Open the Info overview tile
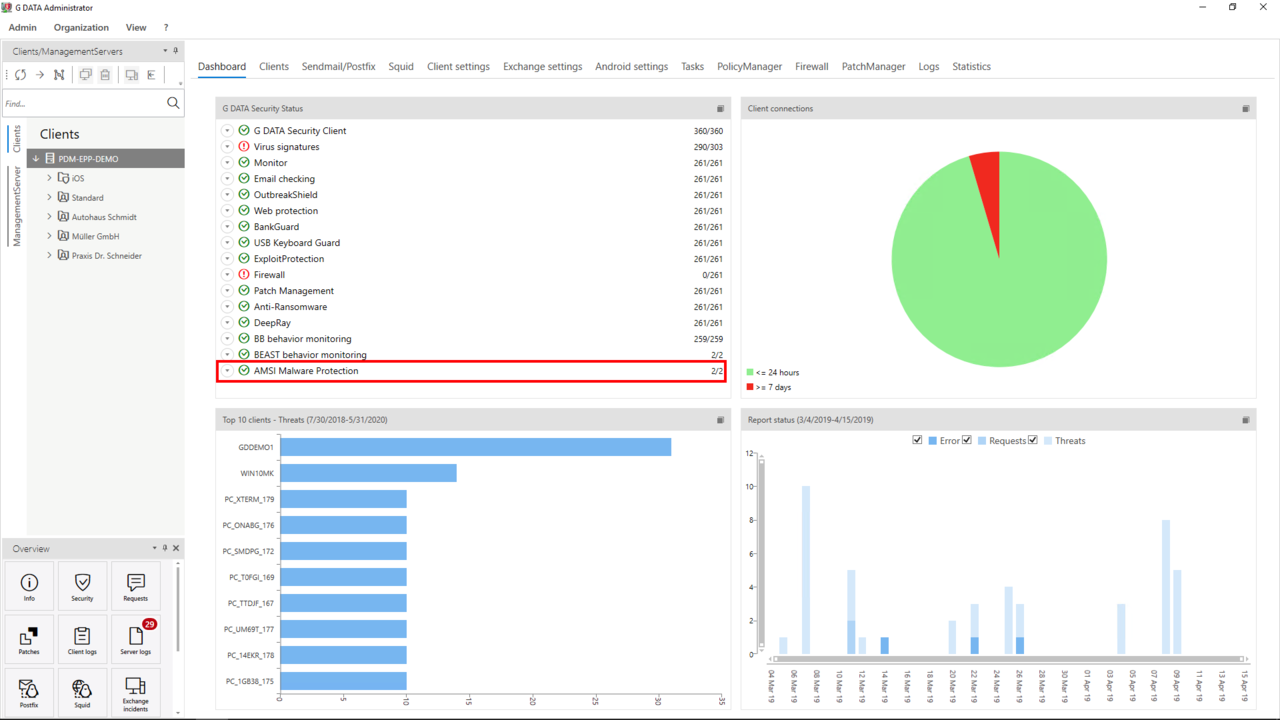The width and height of the screenshot is (1280, 720). pyautogui.click(x=29, y=588)
